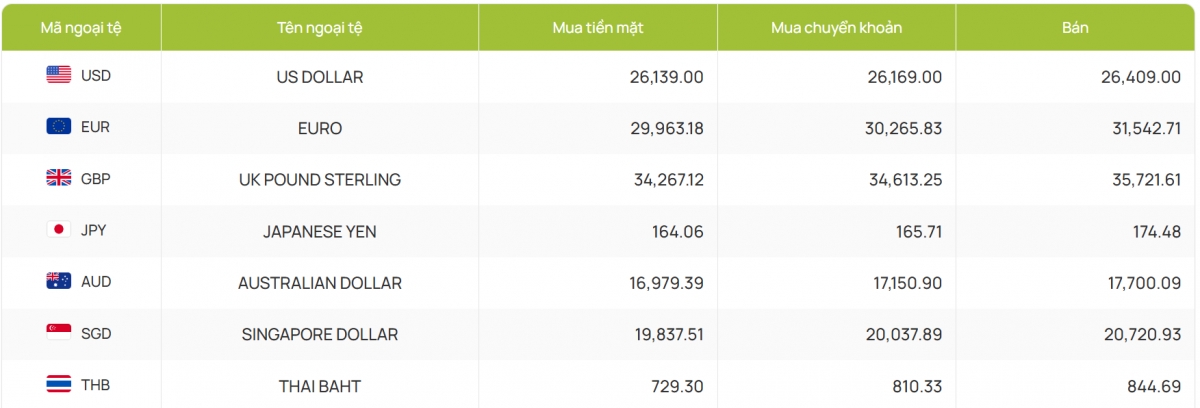Click the USD currency code
The image size is (1200, 408).
(x=96, y=76)
